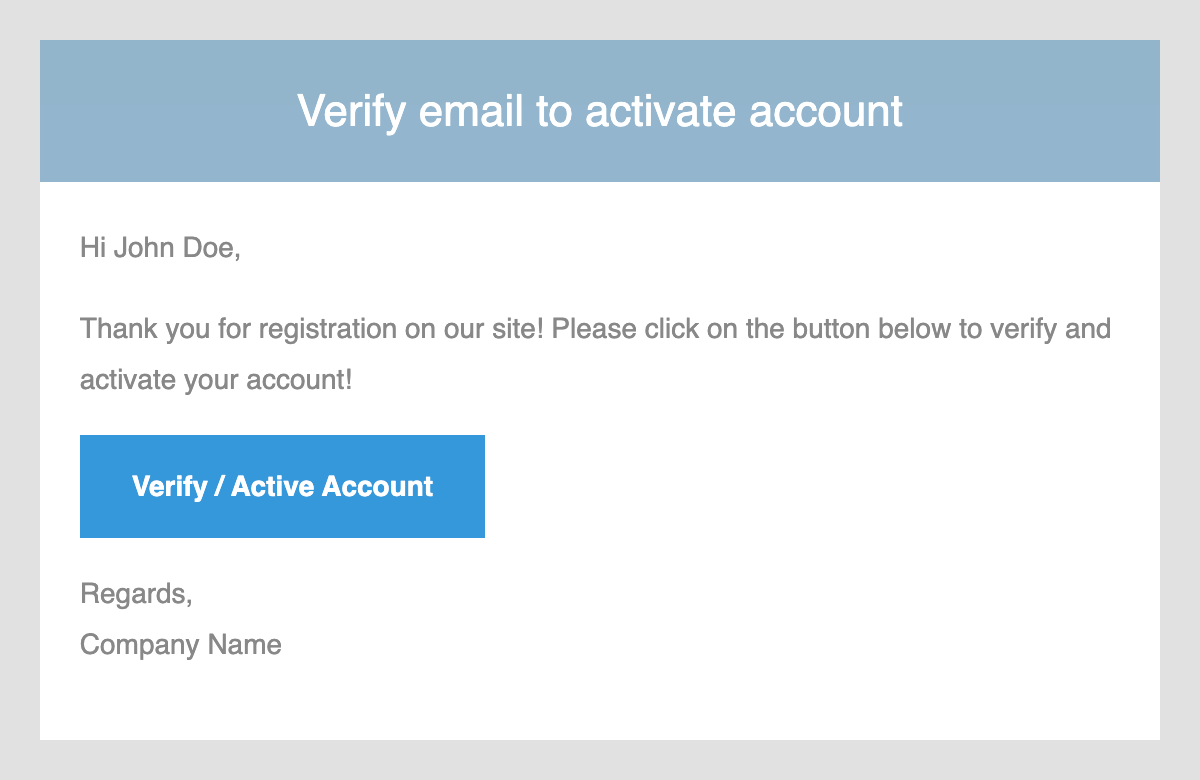Click the word "Verify" on the blue button
The width and height of the screenshot is (1200, 780).
pyautogui.click(x=169, y=487)
